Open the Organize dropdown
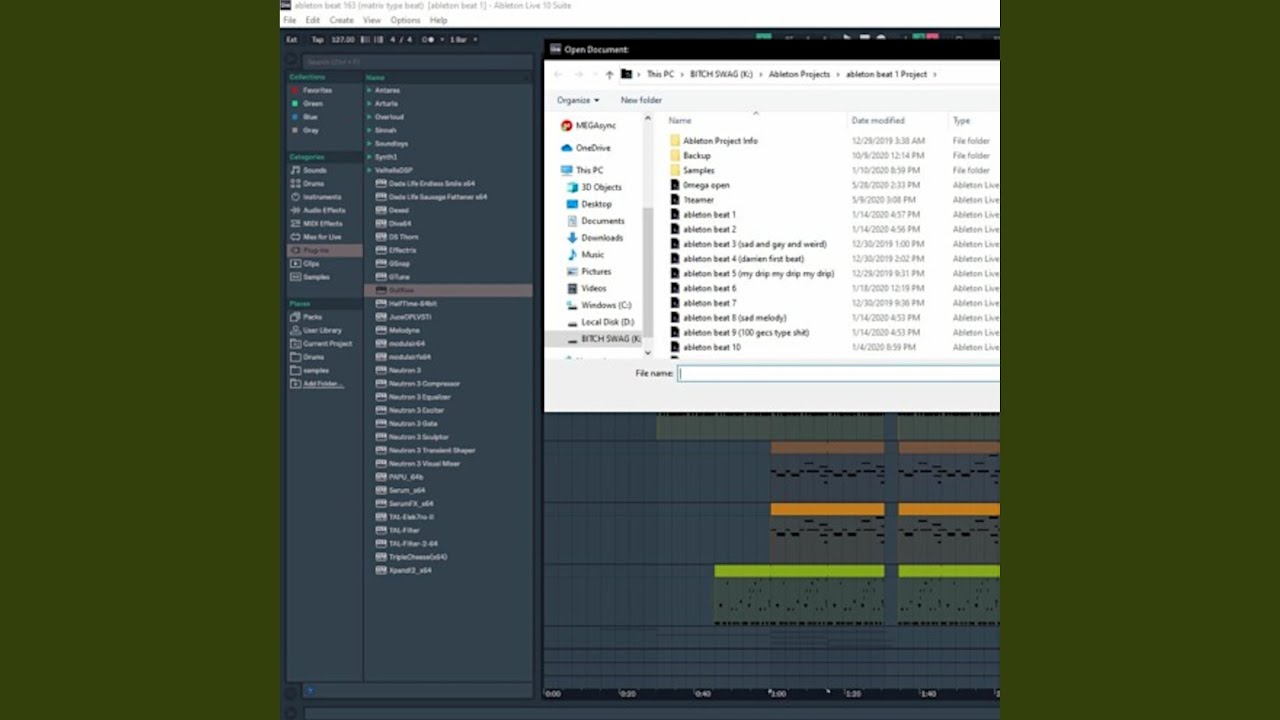Image resolution: width=1280 pixels, height=720 pixels. 578,100
